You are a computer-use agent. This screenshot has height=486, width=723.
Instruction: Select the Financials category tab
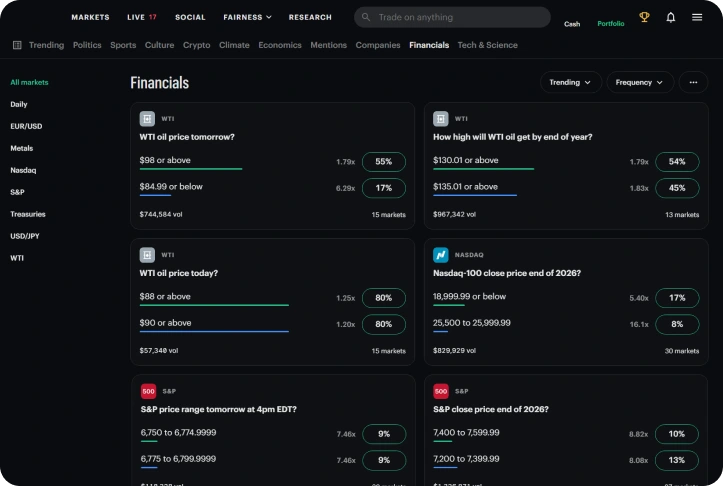pyautogui.click(x=429, y=45)
